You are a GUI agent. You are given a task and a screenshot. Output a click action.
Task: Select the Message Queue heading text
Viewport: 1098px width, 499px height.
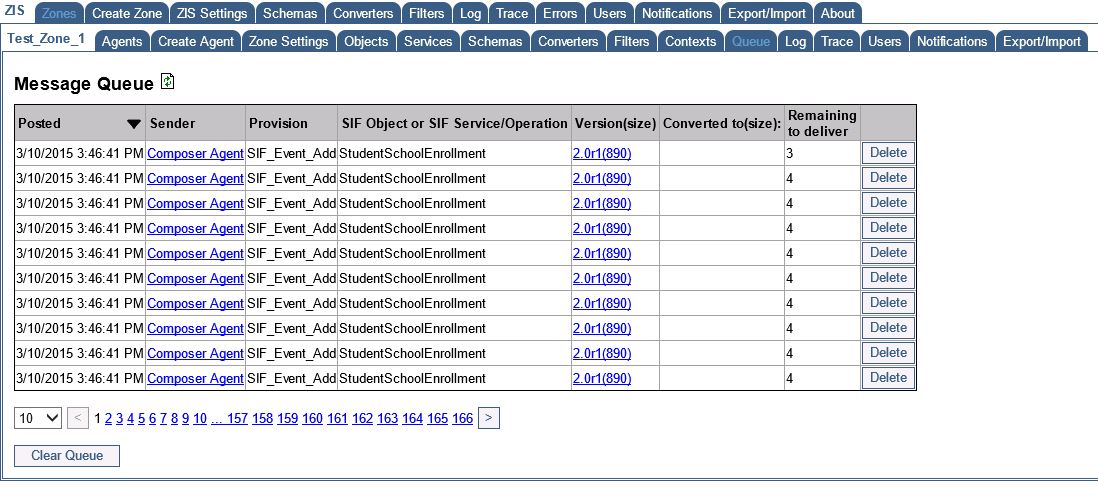pyautogui.click(x=83, y=84)
